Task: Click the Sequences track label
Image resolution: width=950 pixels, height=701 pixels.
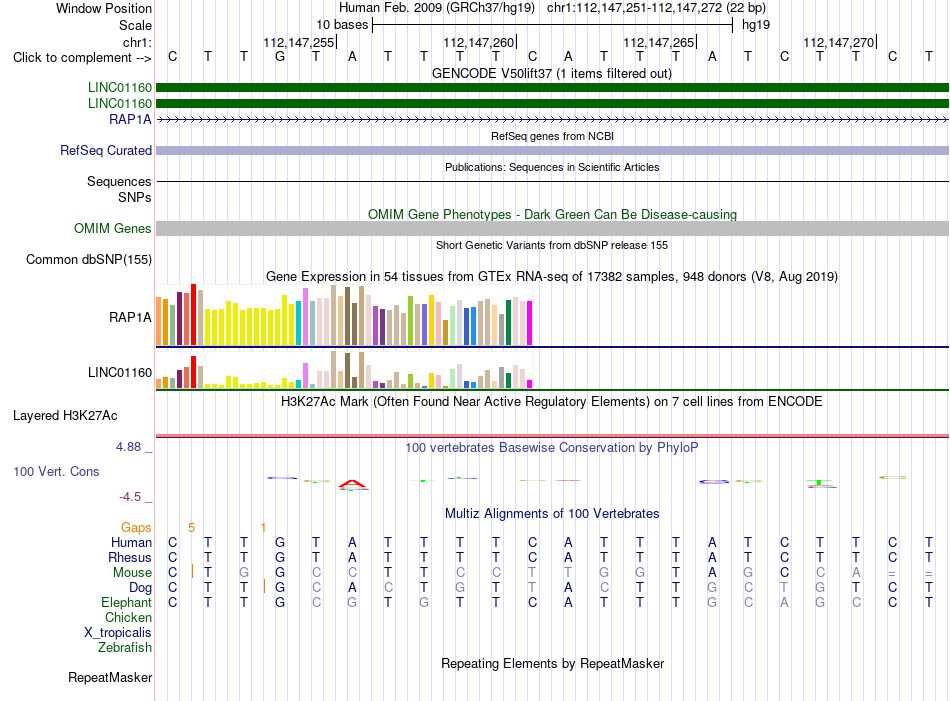Action: [119, 181]
